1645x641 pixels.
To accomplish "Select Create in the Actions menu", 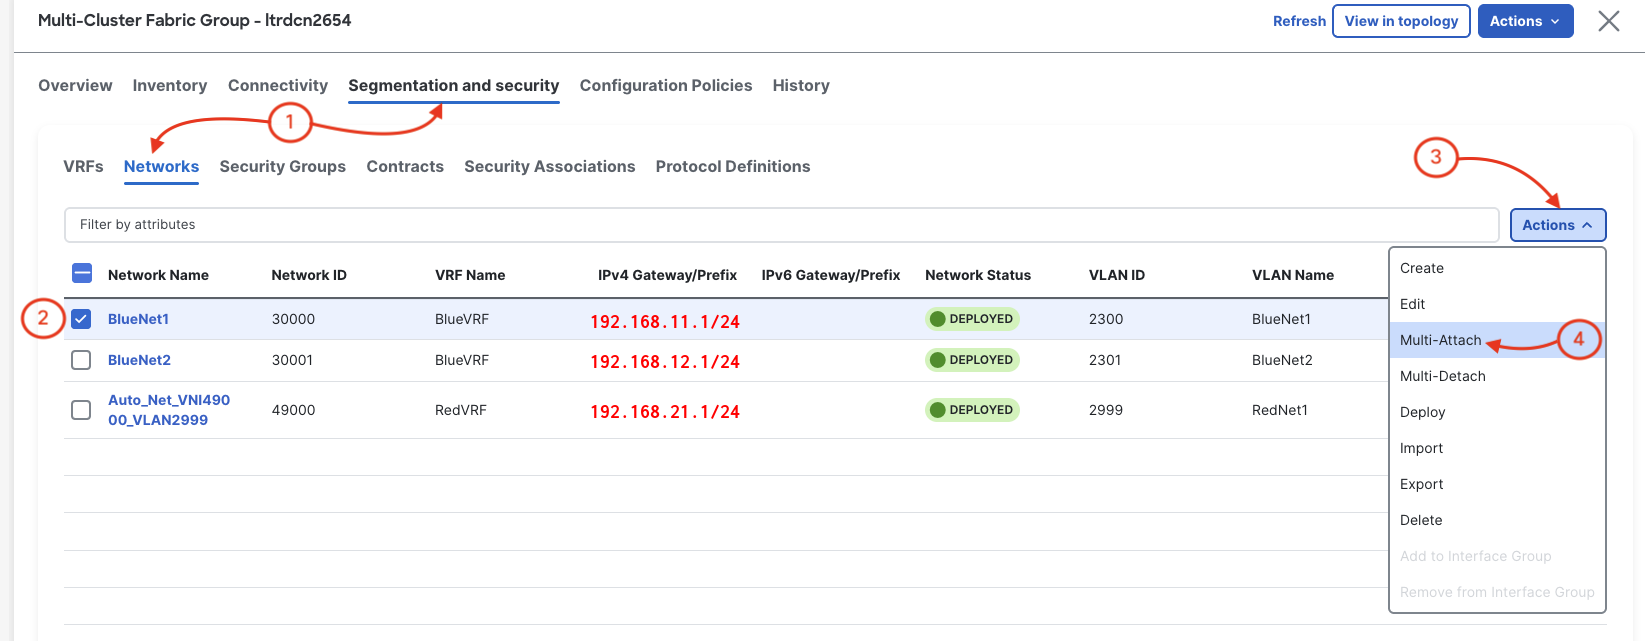I will point(1421,268).
